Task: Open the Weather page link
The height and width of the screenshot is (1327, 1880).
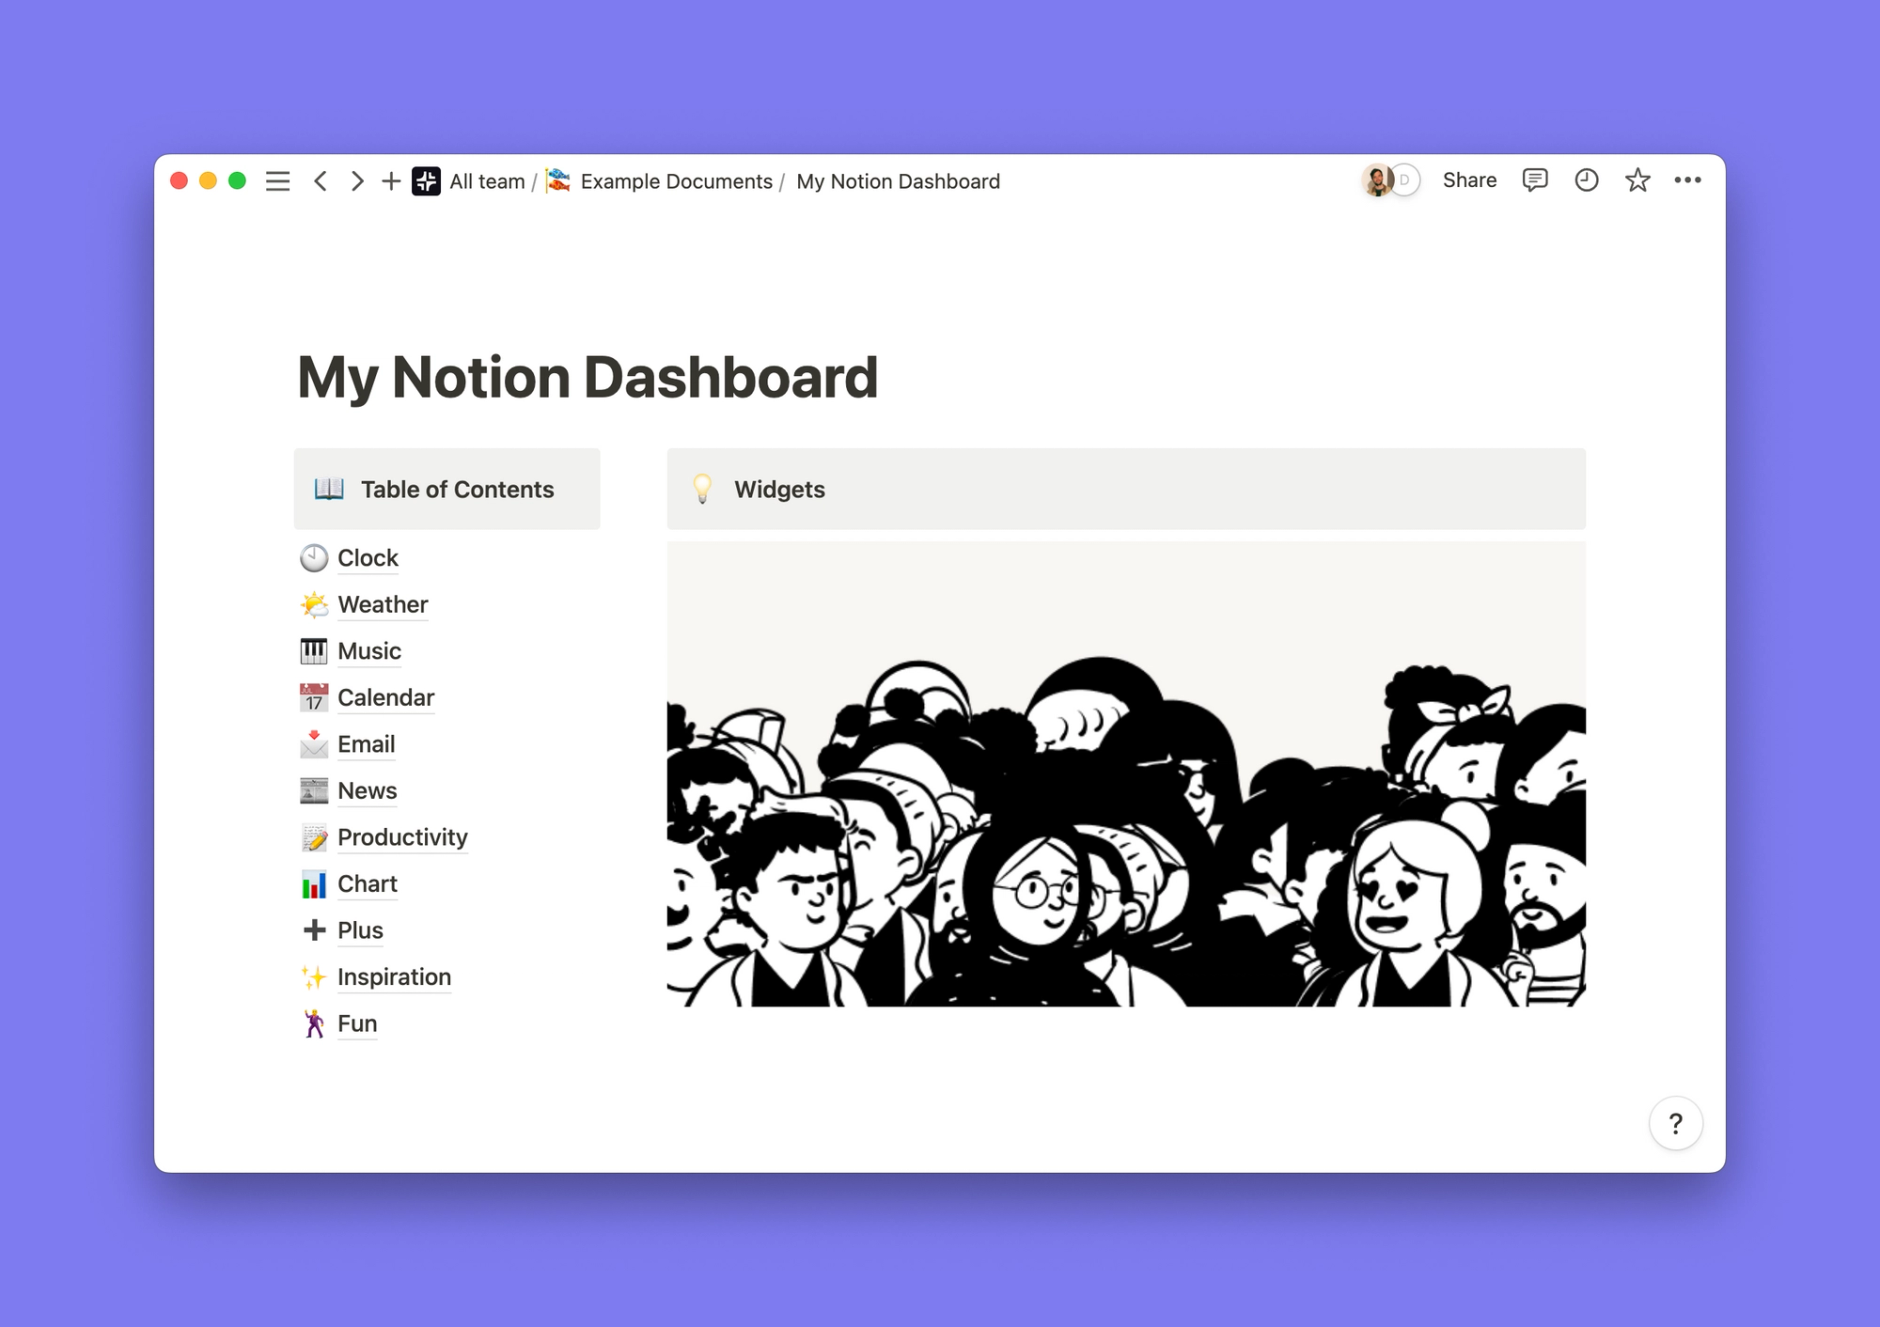Action: click(383, 604)
